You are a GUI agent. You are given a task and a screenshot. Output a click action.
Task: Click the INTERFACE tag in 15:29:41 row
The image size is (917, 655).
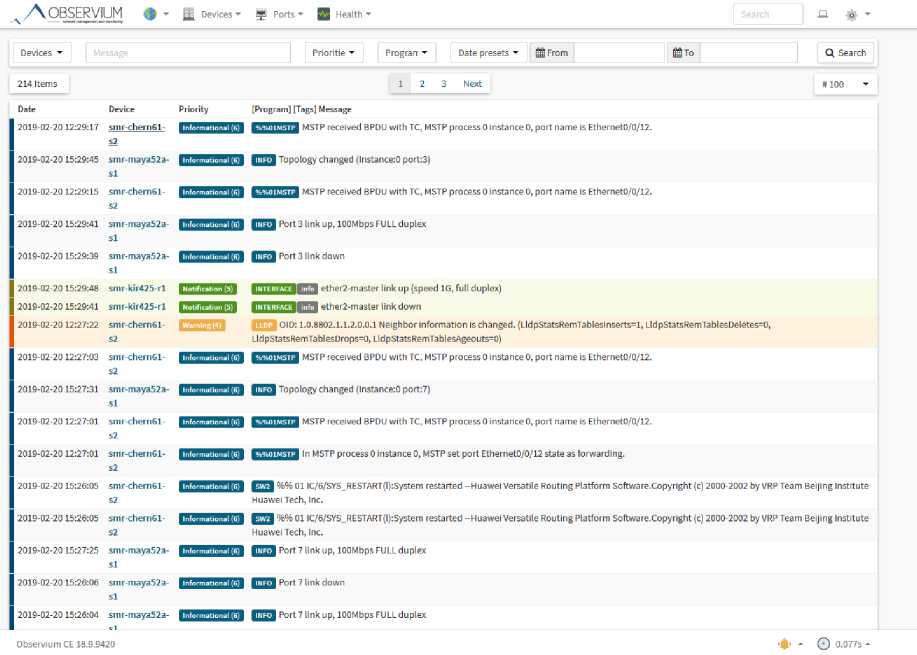[x=274, y=307]
